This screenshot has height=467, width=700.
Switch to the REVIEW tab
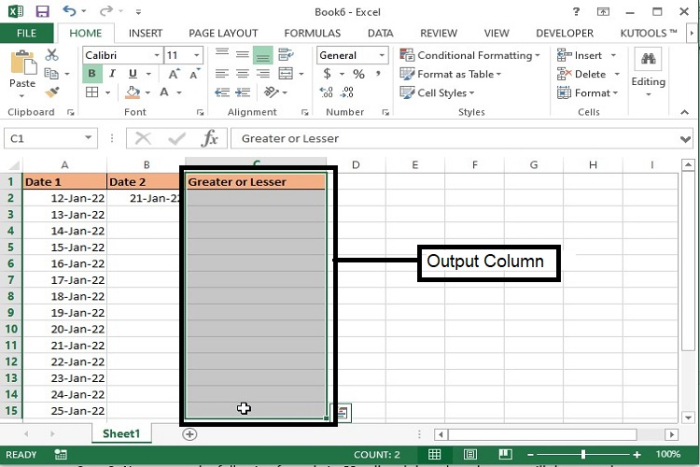click(x=438, y=33)
